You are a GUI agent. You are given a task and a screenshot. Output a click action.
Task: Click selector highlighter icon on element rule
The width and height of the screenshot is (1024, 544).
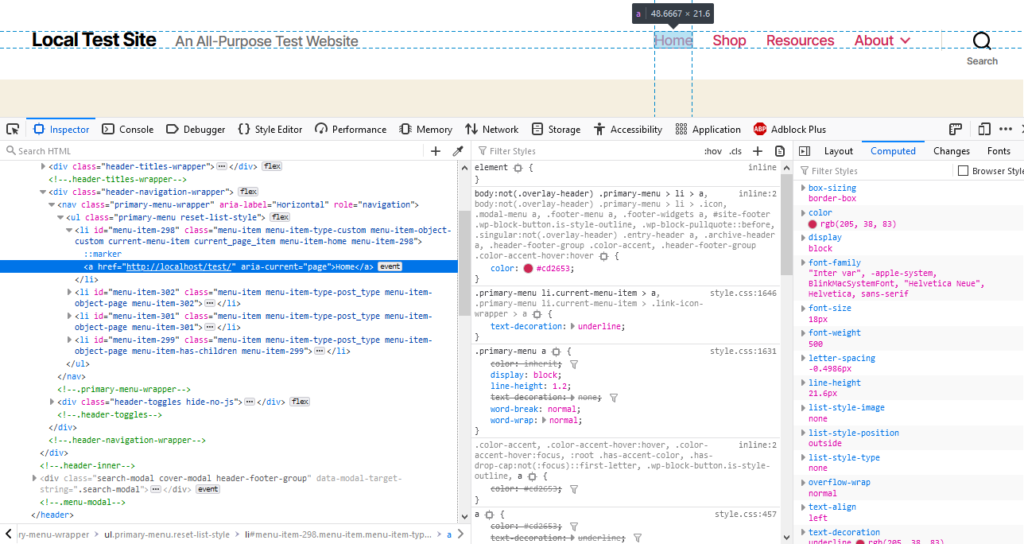click(x=518, y=168)
